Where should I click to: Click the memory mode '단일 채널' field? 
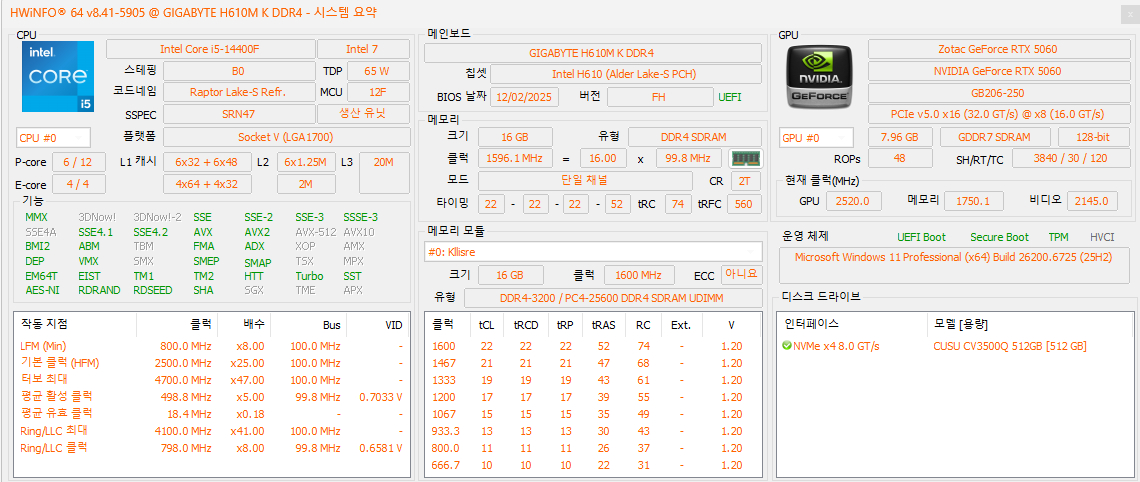coord(585,180)
